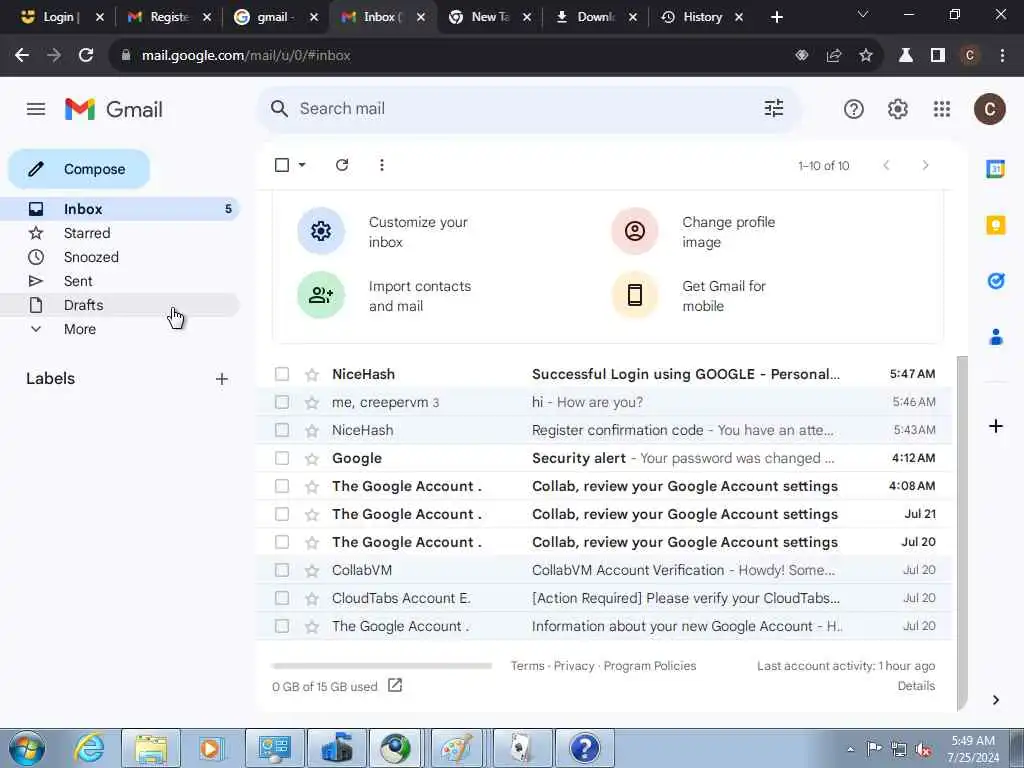
Task: Refresh the inbox with the reload icon
Action: pos(342,165)
